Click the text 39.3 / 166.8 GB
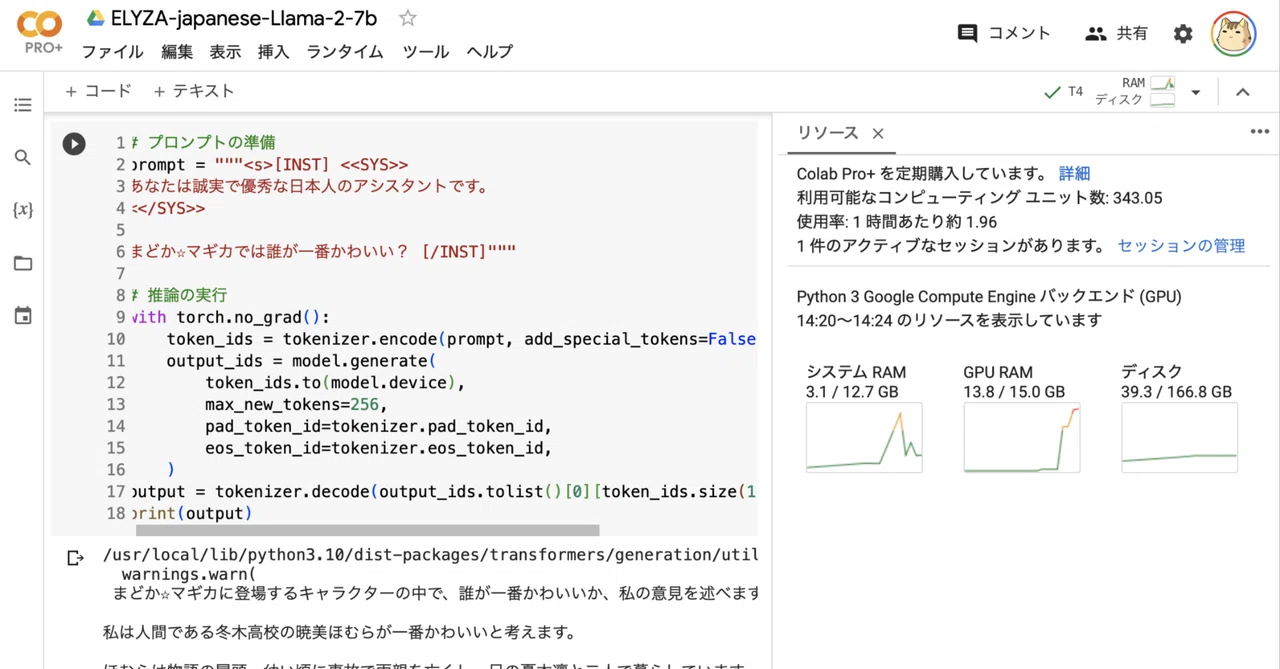 [1176, 392]
